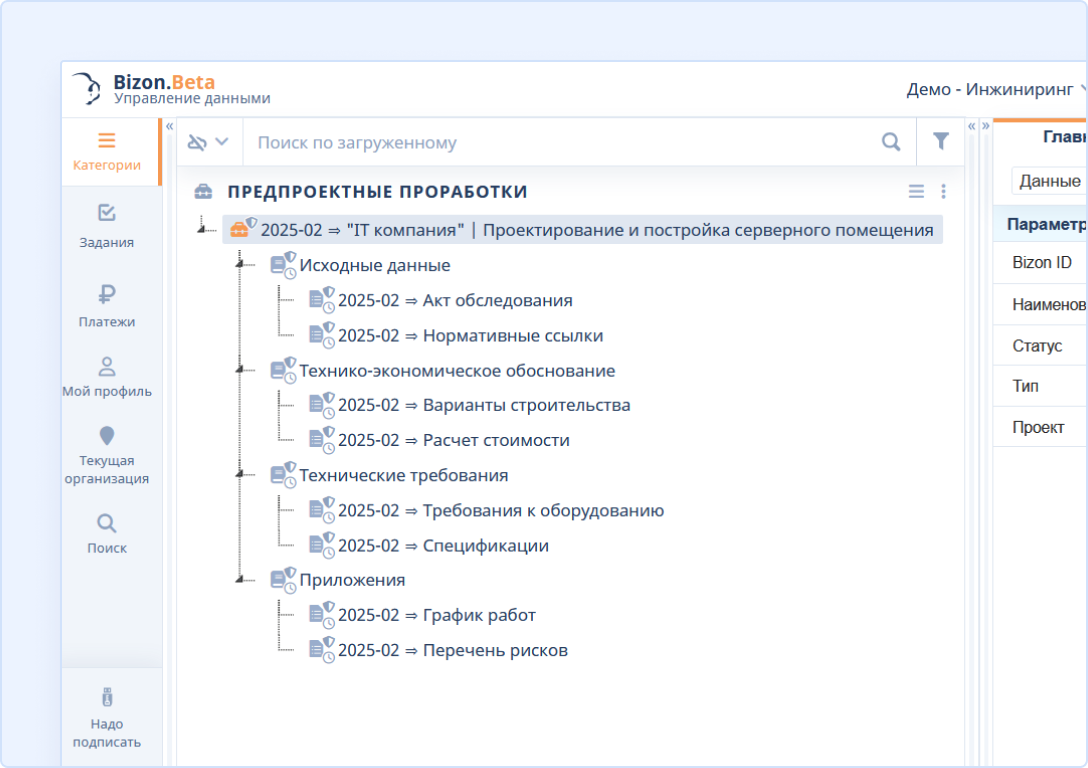Go to Мой профиль page
This screenshot has height=768, width=1088.
pos(107,377)
